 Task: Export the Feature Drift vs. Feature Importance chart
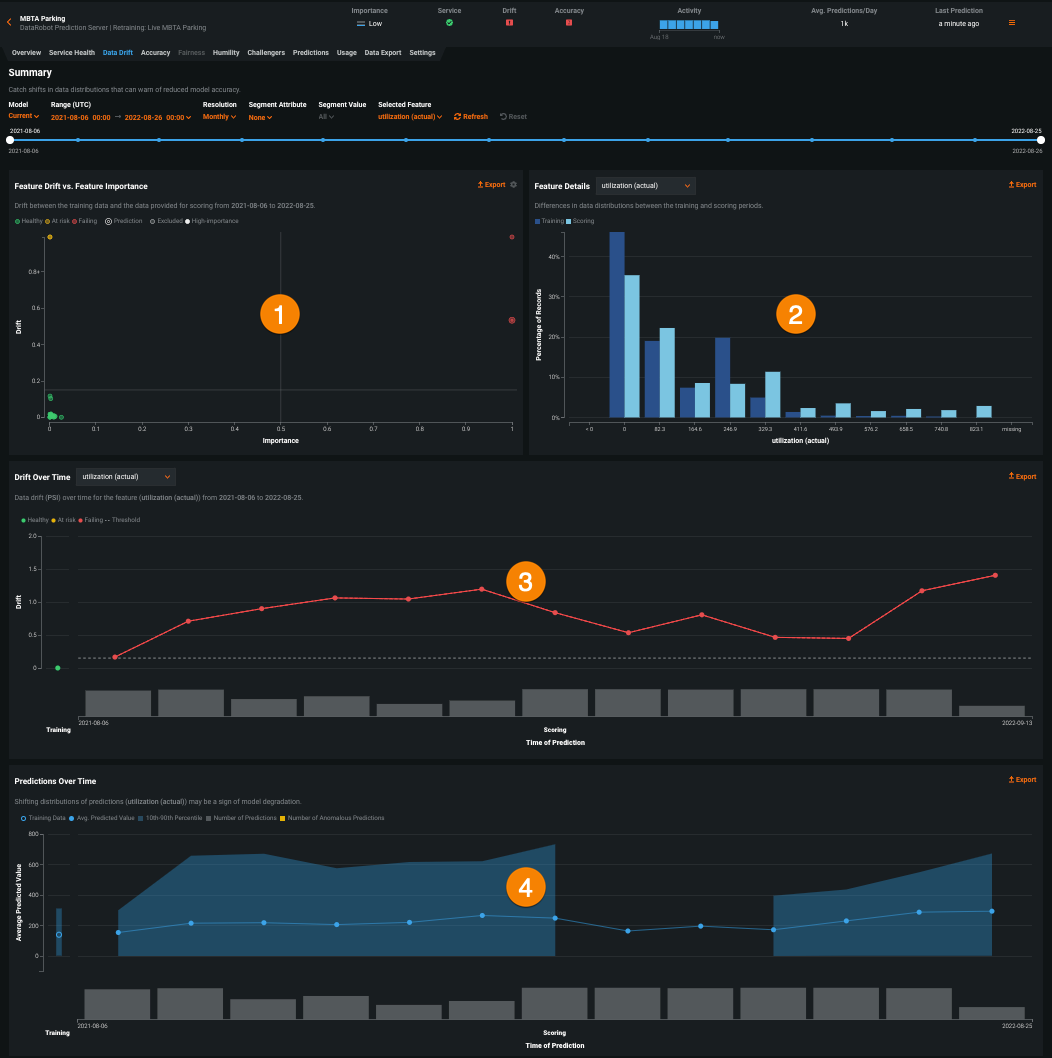click(492, 185)
